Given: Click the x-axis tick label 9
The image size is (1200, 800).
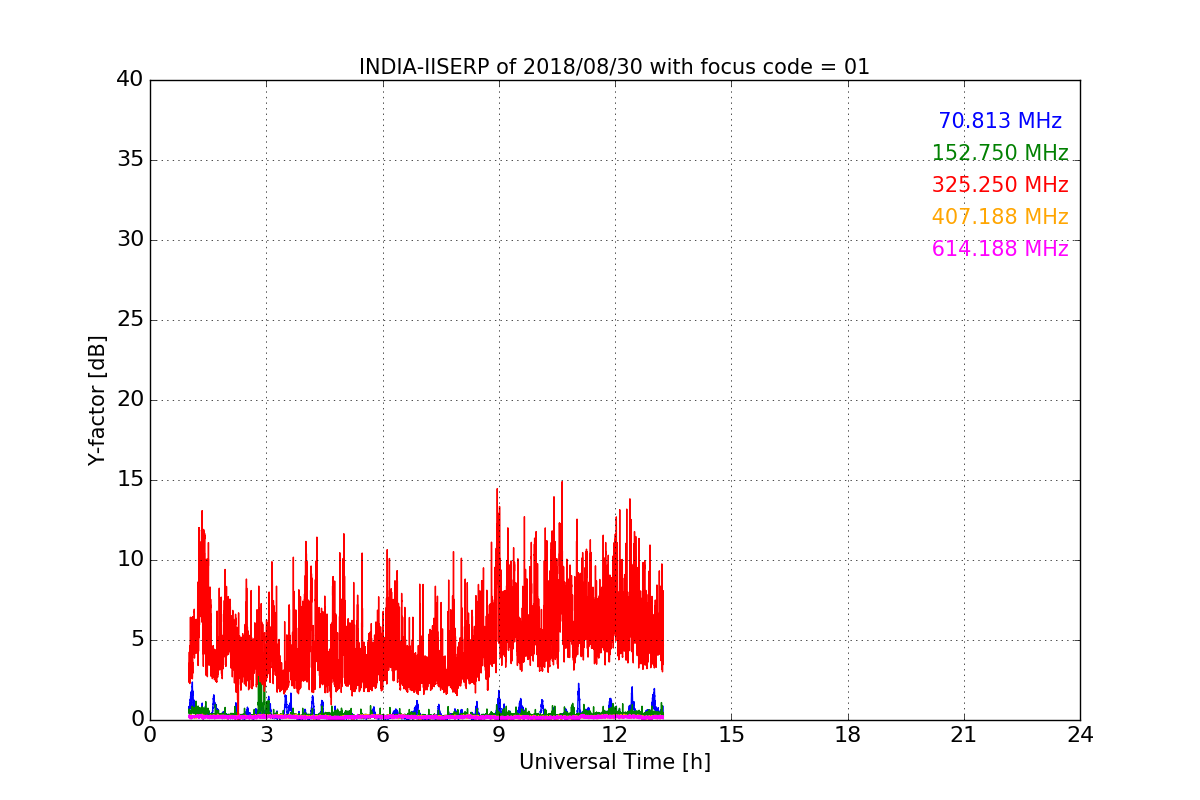Looking at the screenshot, I should (x=499, y=735).
